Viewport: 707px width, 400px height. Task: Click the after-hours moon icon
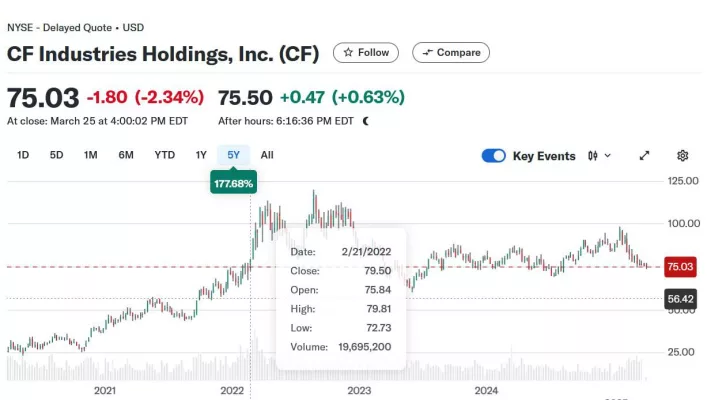(366, 121)
